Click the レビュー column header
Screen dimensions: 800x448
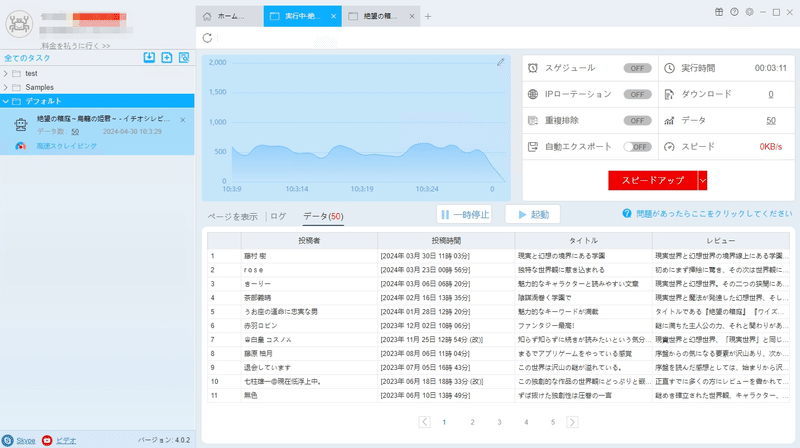(x=721, y=240)
